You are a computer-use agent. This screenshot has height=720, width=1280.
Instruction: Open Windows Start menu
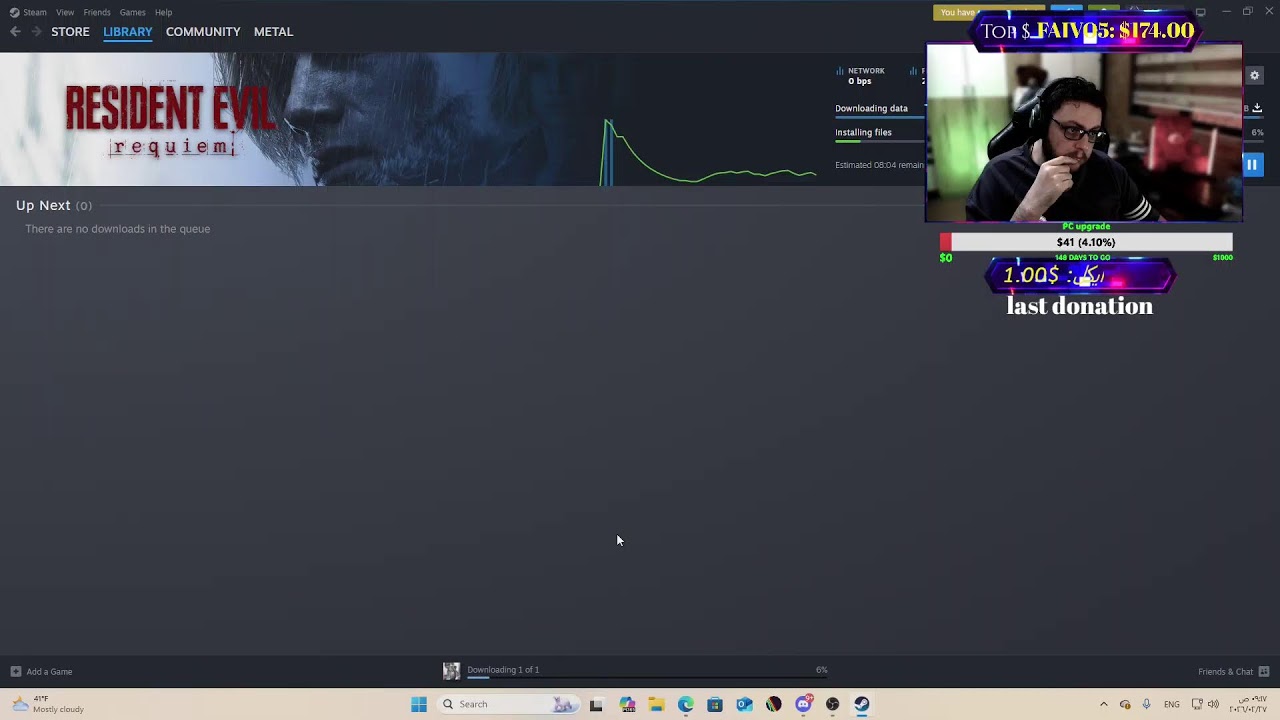coord(419,704)
